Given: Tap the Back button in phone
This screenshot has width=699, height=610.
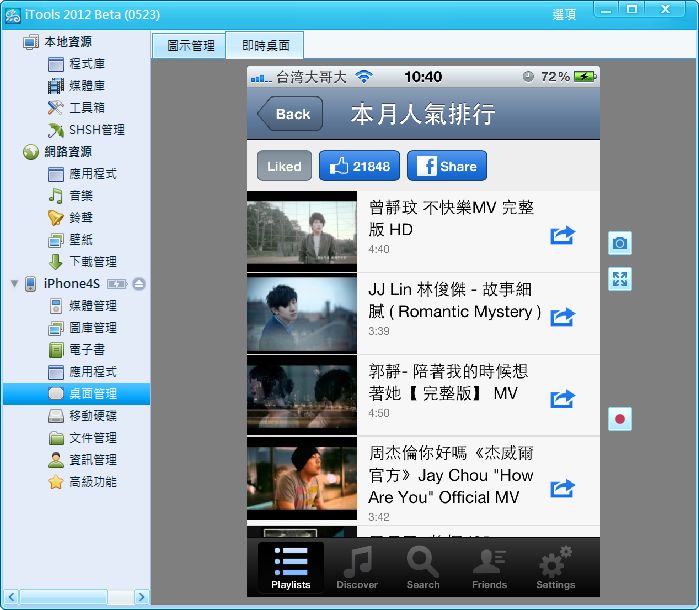Looking at the screenshot, I should (290, 114).
